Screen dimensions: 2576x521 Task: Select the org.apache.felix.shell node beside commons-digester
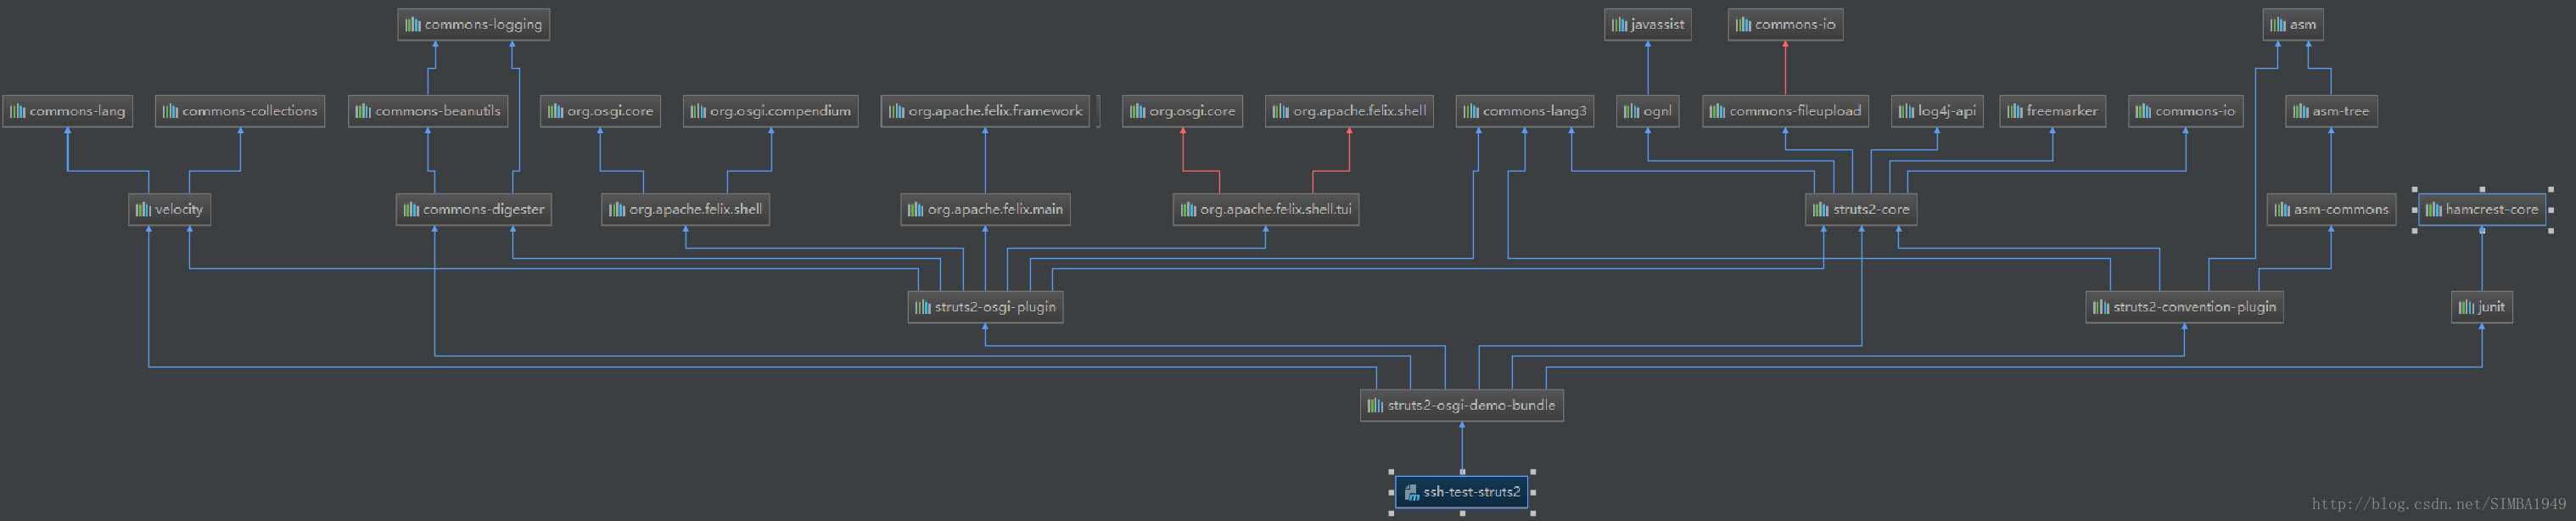click(686, 209)
